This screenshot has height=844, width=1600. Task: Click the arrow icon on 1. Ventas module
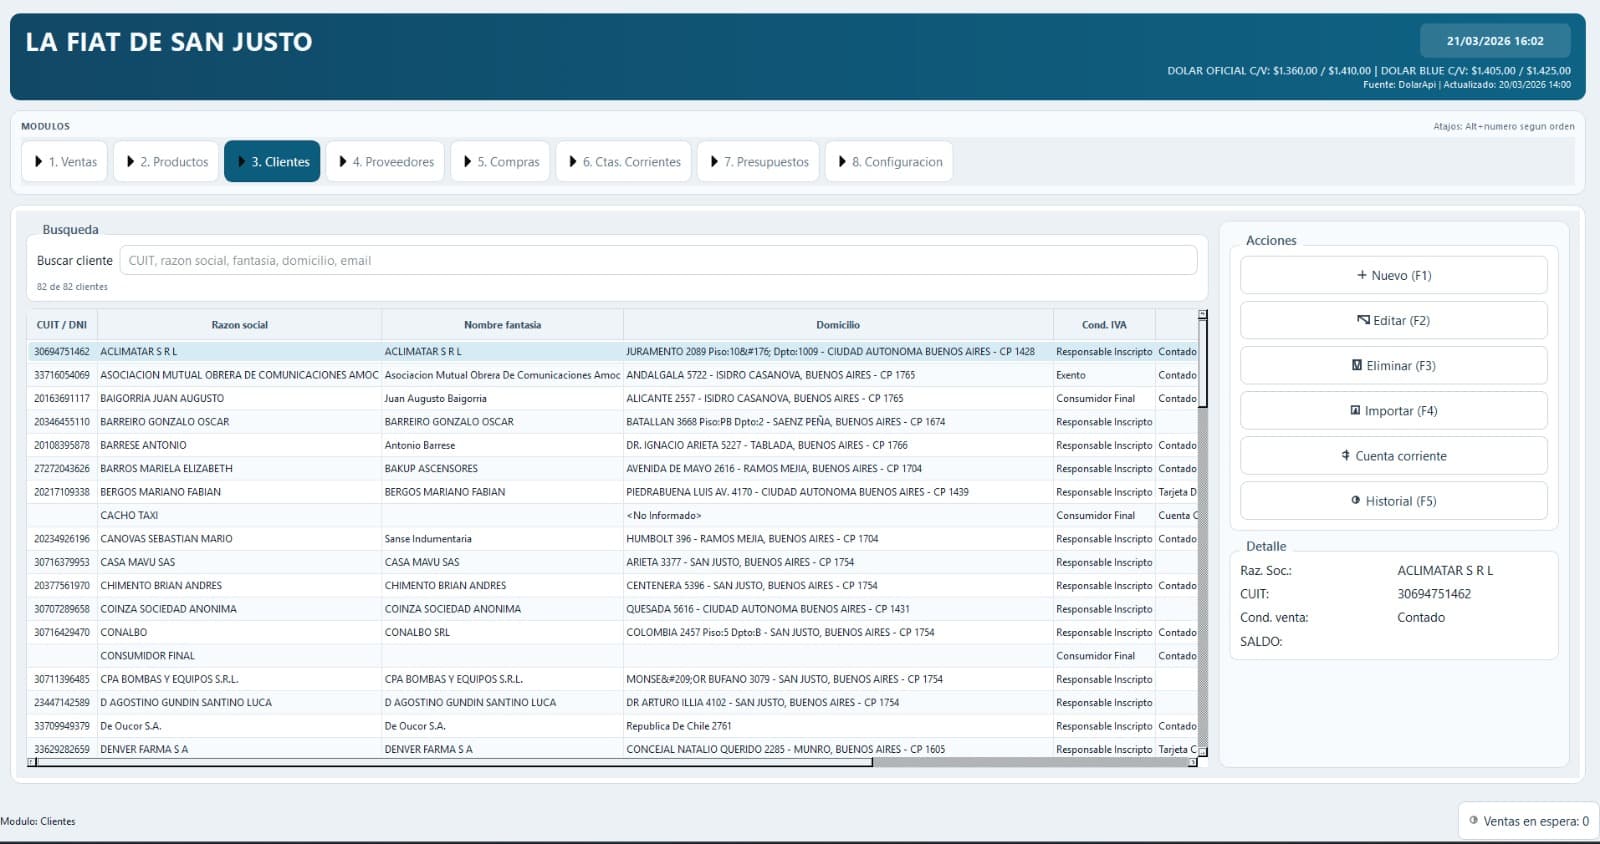[x=38, y=161]
